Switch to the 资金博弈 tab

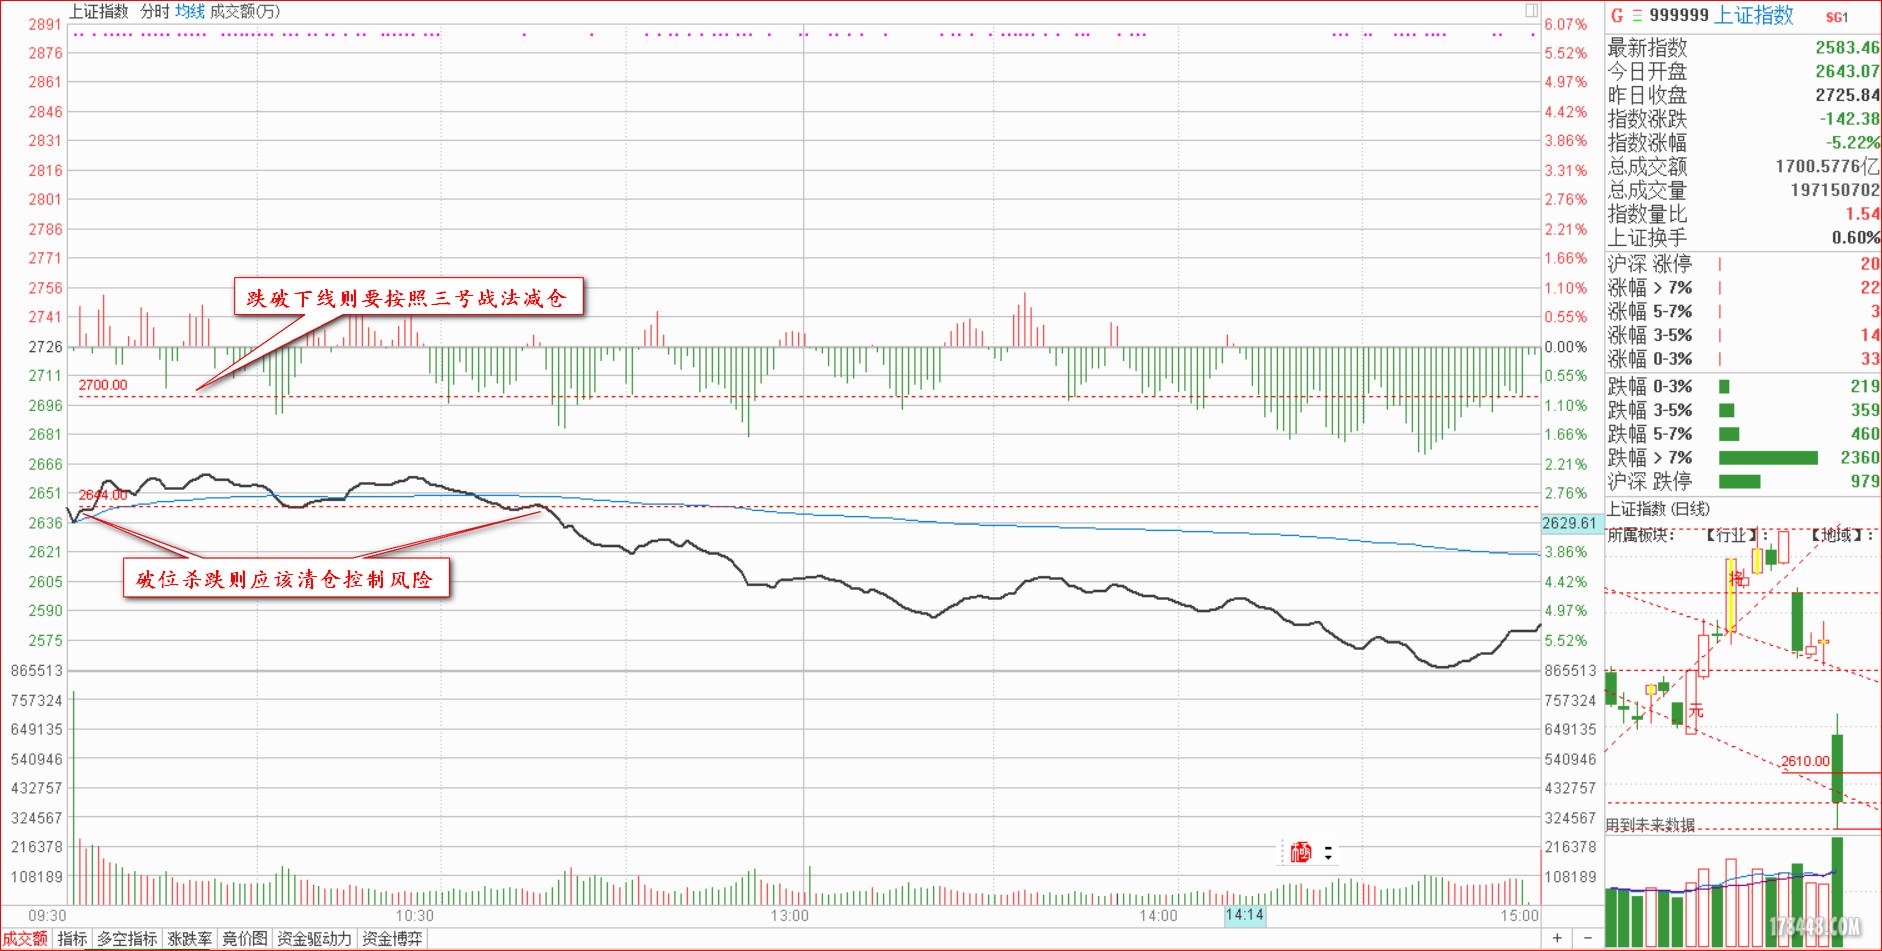point(392,939)
